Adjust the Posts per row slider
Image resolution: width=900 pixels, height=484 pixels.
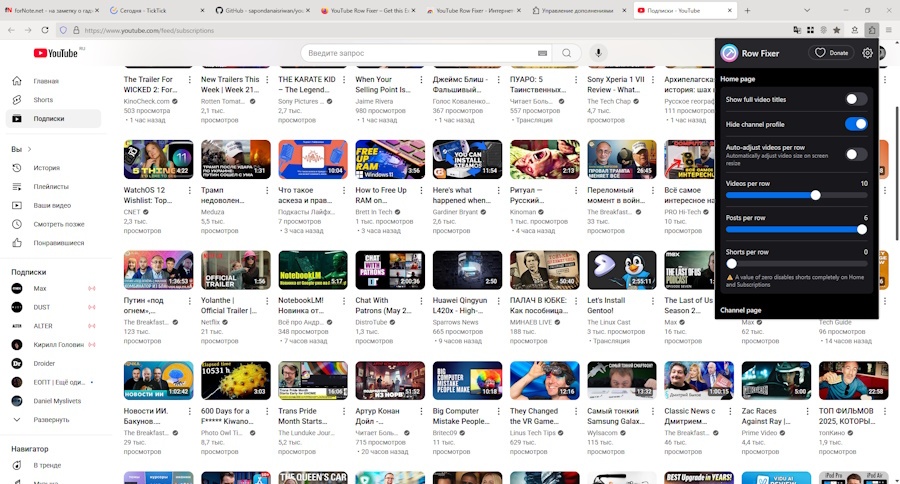[797, 230]
